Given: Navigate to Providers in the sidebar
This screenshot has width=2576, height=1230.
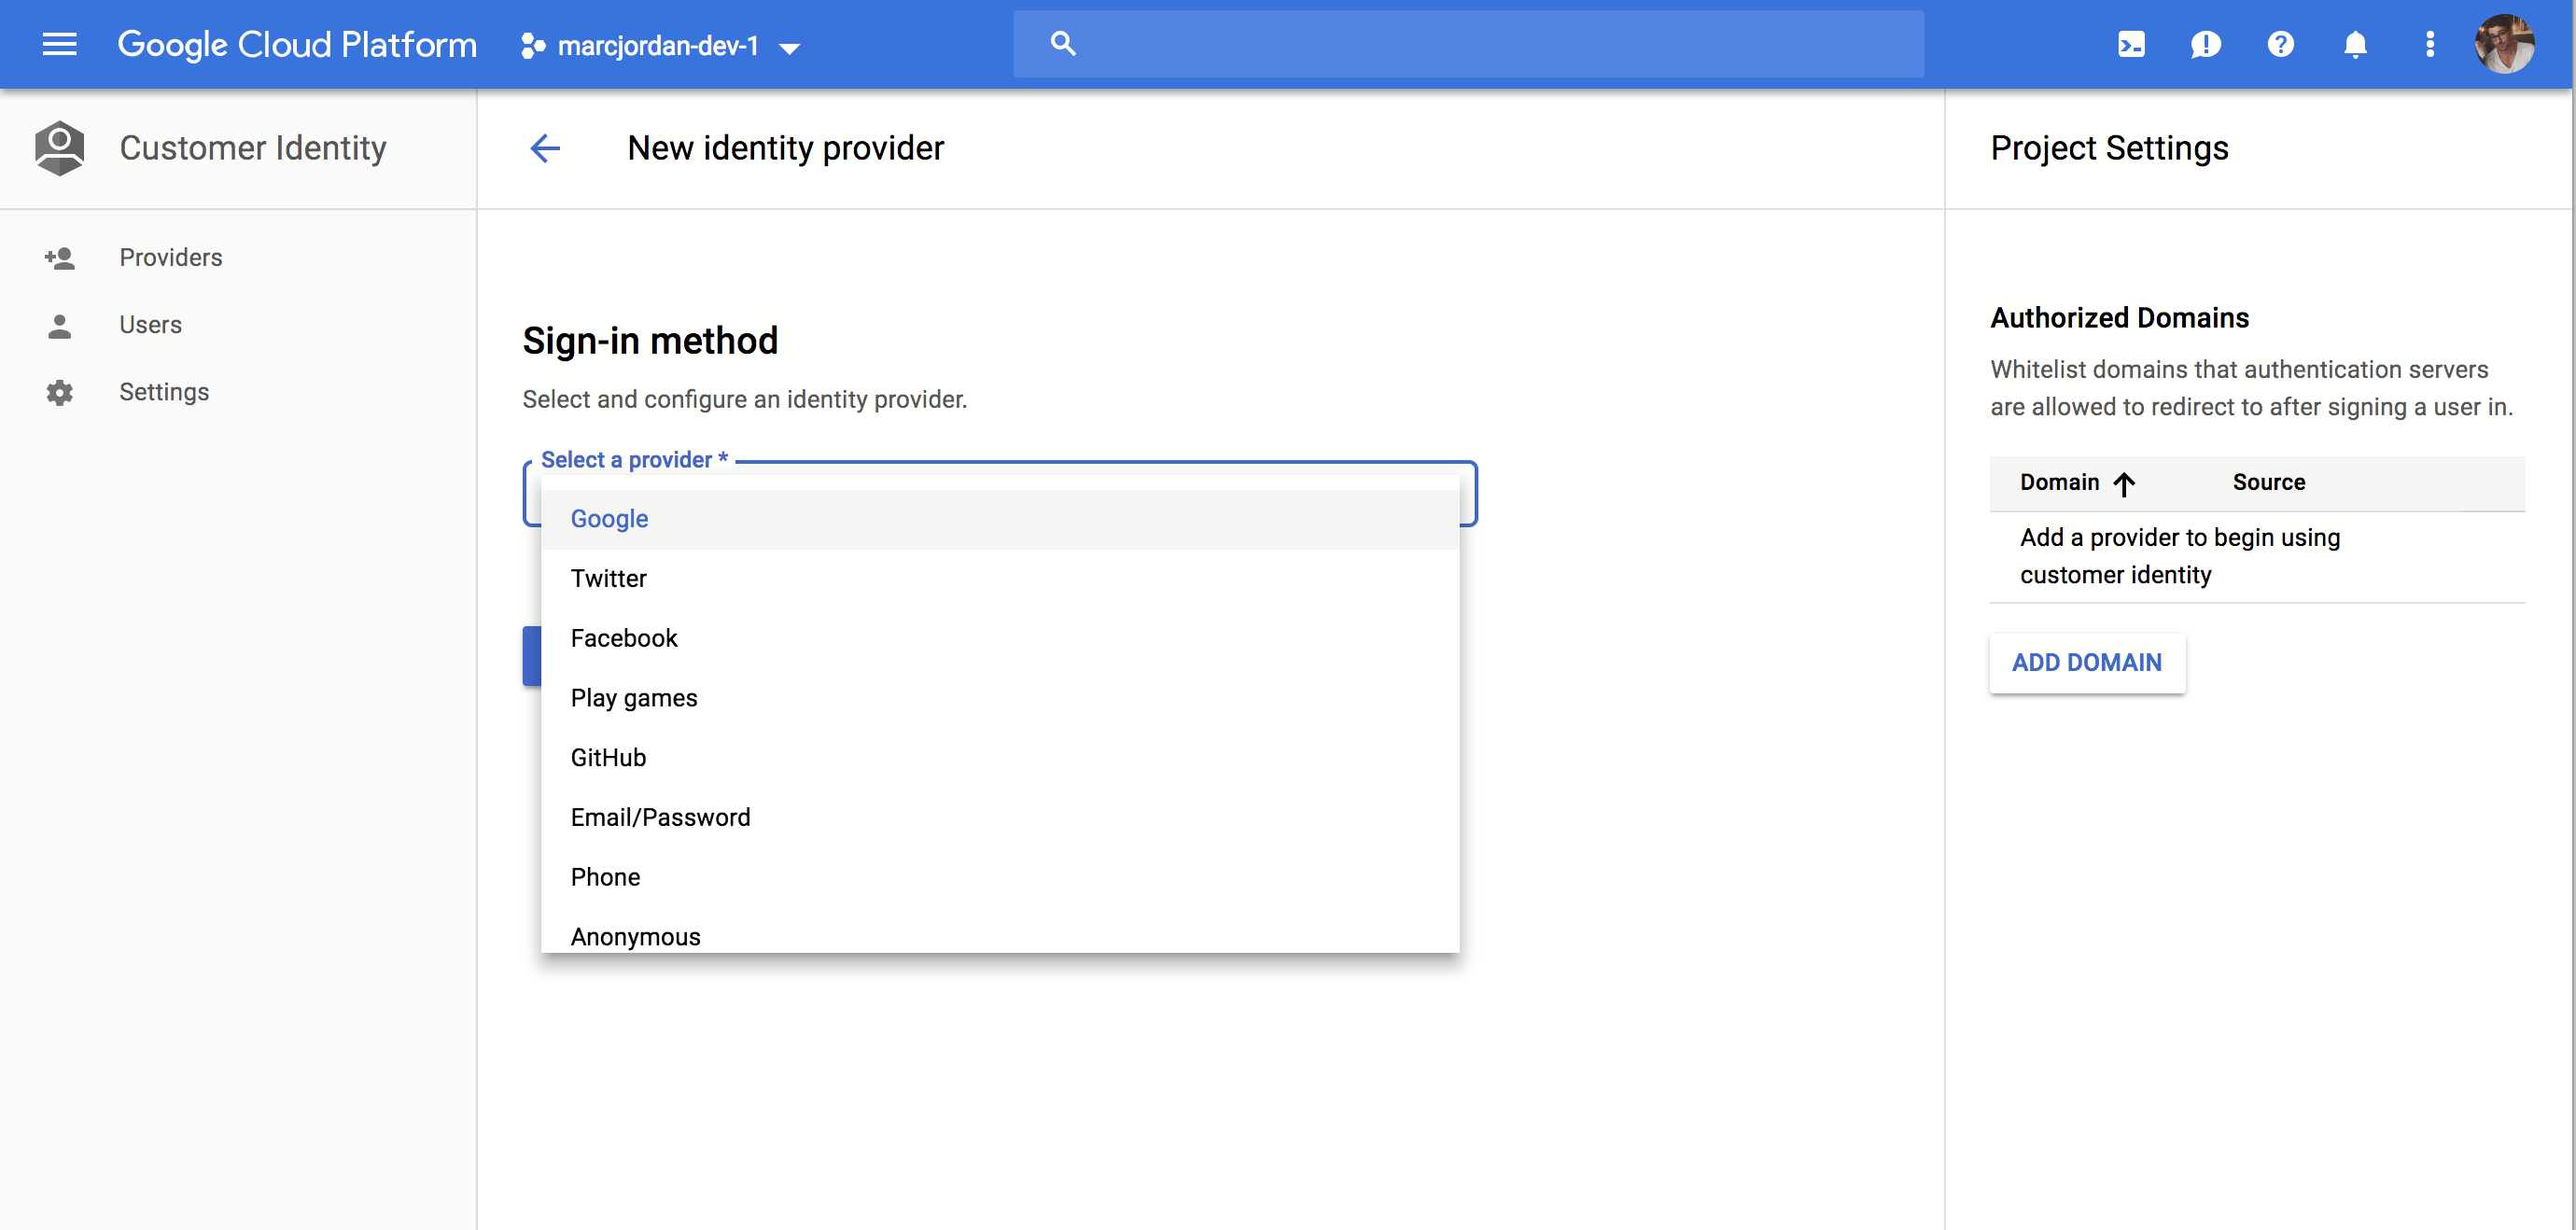Looking at the screenshot, I should click(170, 257).
